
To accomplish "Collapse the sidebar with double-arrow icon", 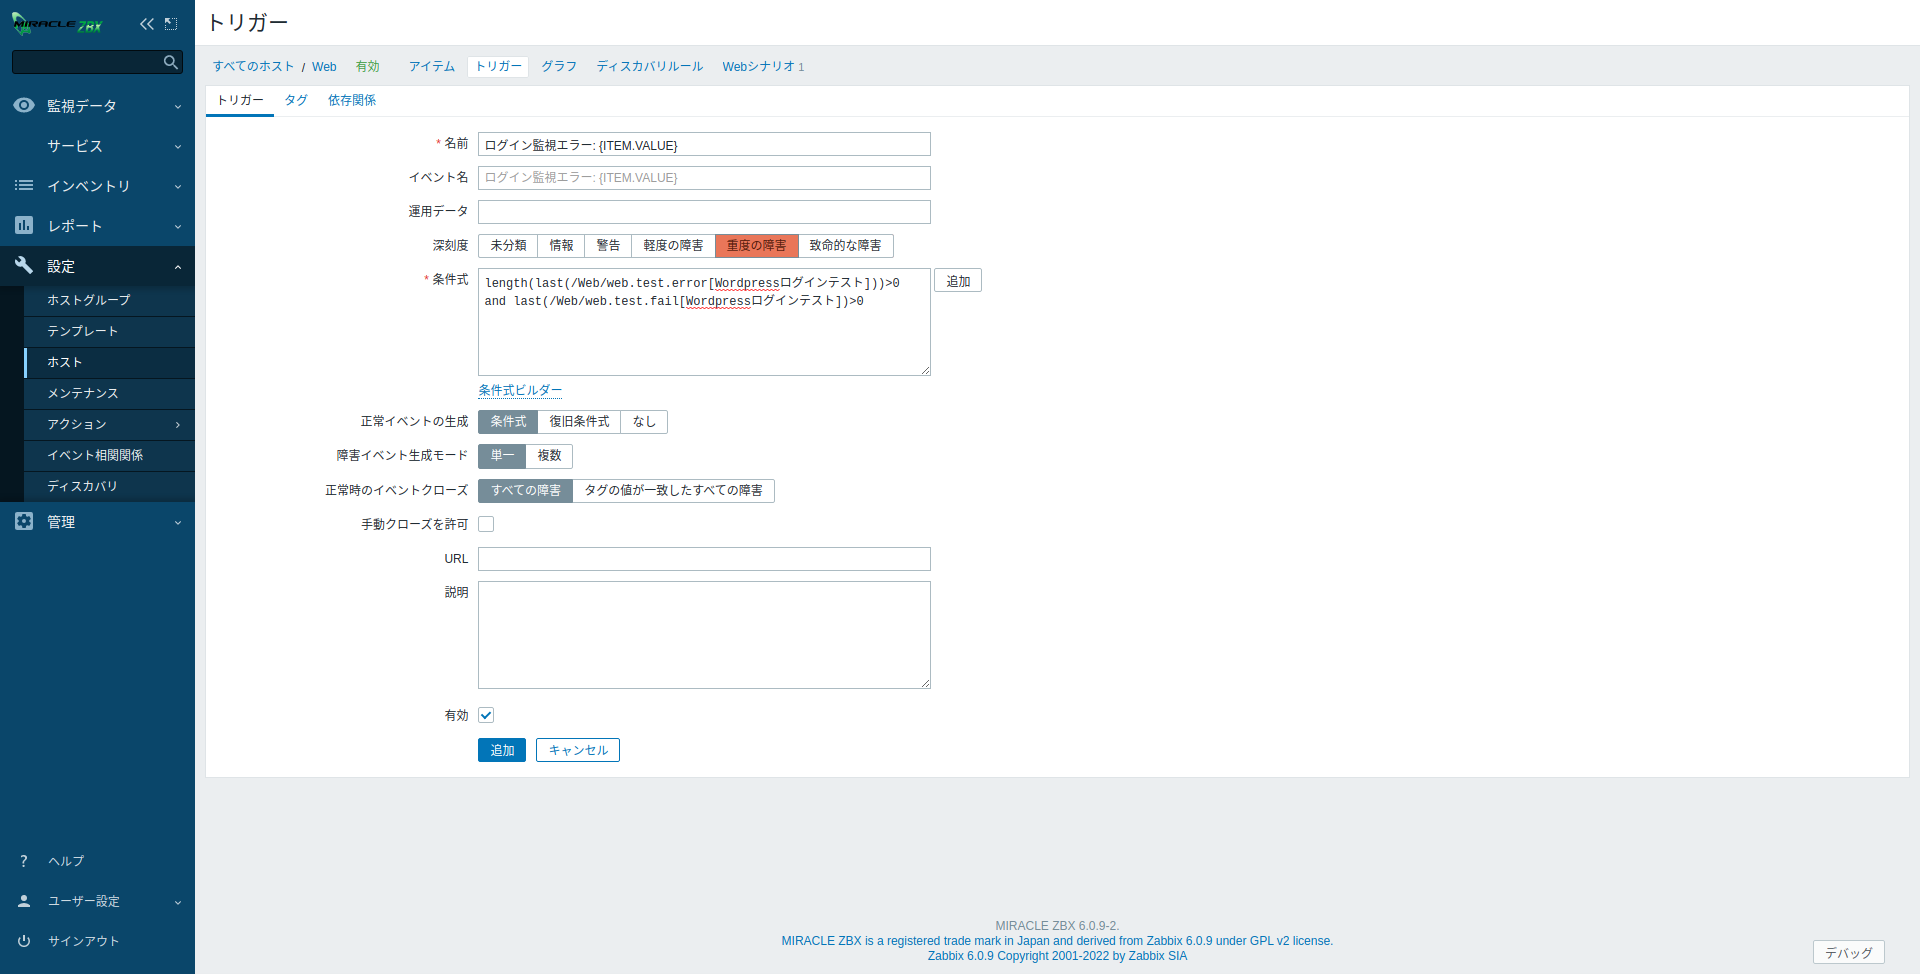I will click(147, 24).
